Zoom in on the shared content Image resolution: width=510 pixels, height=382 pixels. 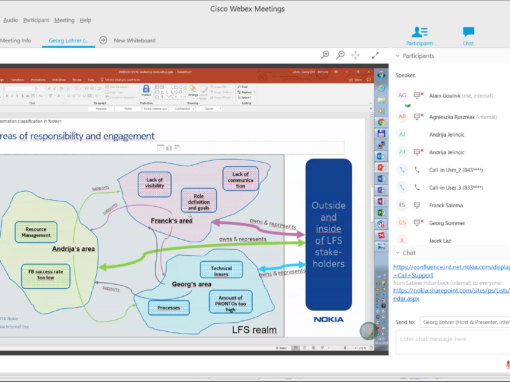point(325,55)
